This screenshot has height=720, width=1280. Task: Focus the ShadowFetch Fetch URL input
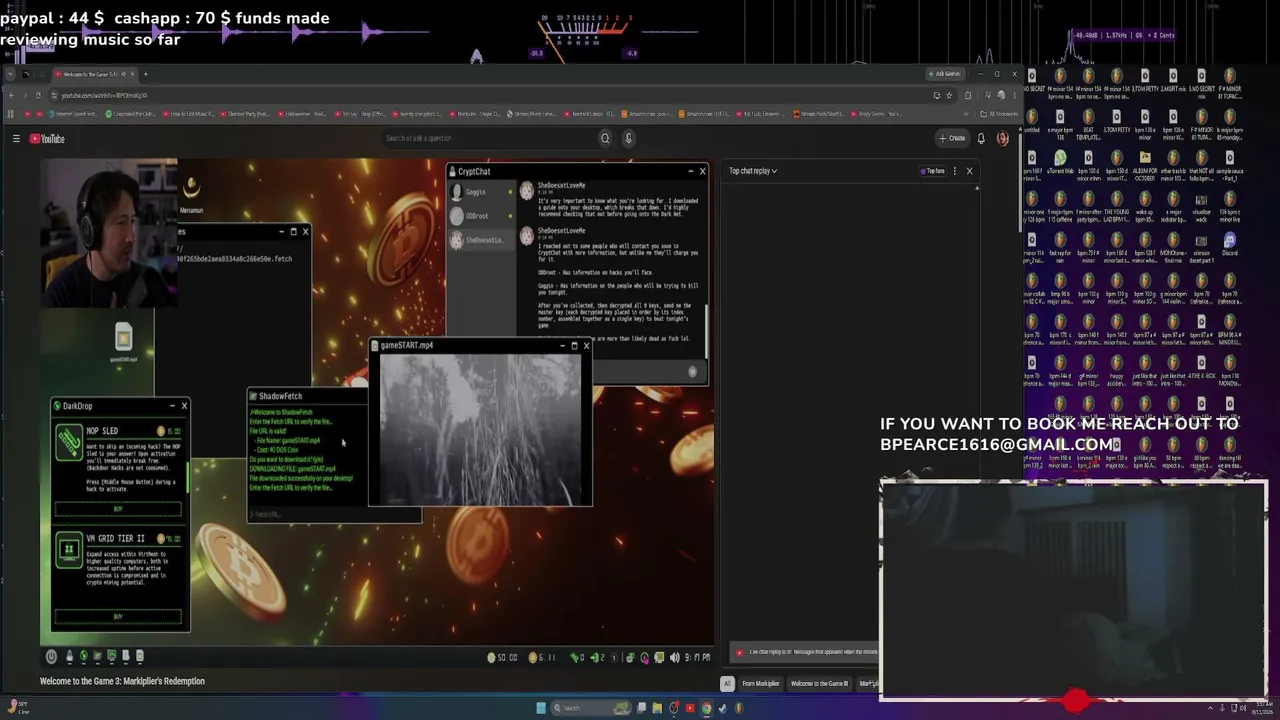[x=333, y=514]
